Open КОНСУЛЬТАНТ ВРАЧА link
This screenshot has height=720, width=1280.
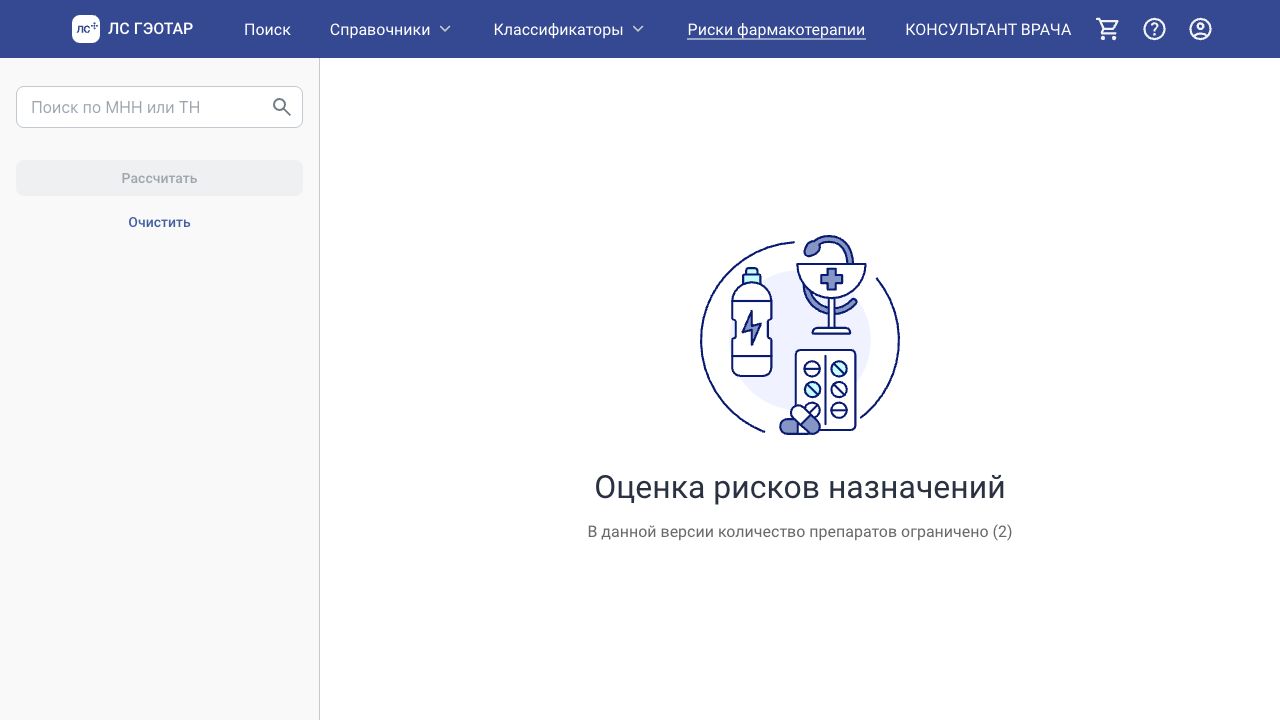click(x=988, y=29)
